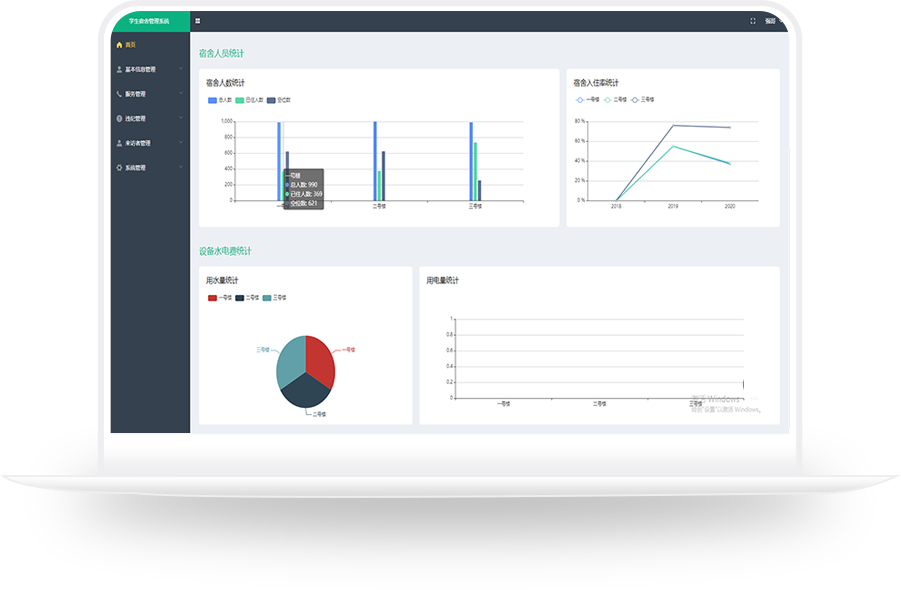Screen dimensions: 901x590
Task: Click the 服务管理 phone icon
Action: coord(119,94)
